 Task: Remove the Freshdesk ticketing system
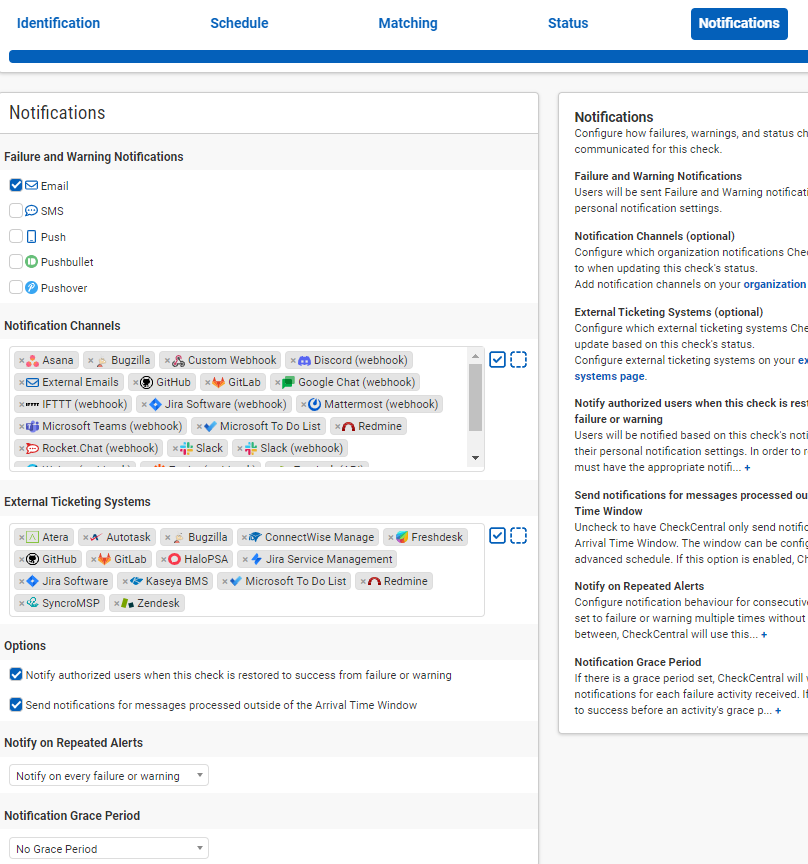pos(392,537)
